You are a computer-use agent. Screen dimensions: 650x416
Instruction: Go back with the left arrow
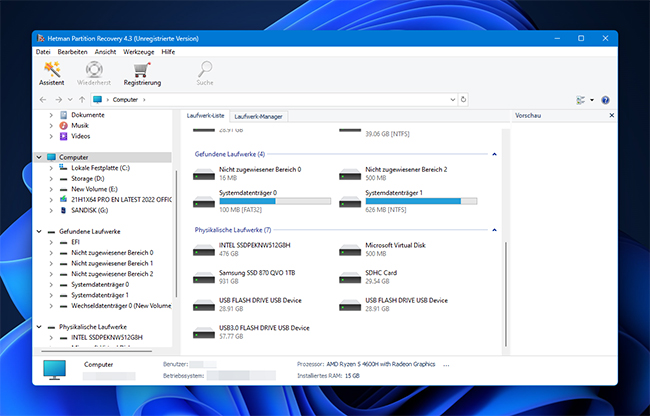click(43, 100)
